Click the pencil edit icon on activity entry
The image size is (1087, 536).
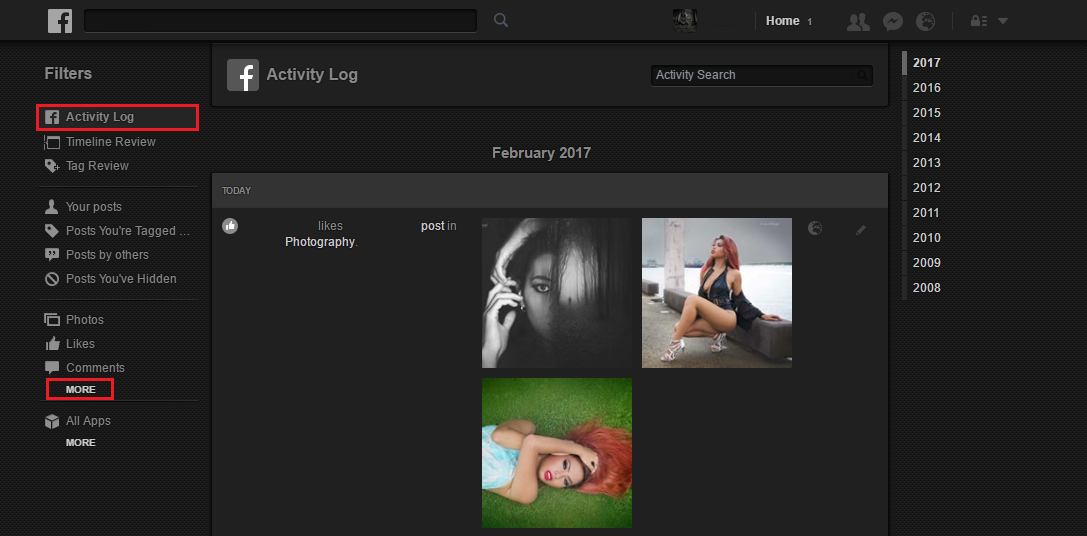[x=861, y=230]
